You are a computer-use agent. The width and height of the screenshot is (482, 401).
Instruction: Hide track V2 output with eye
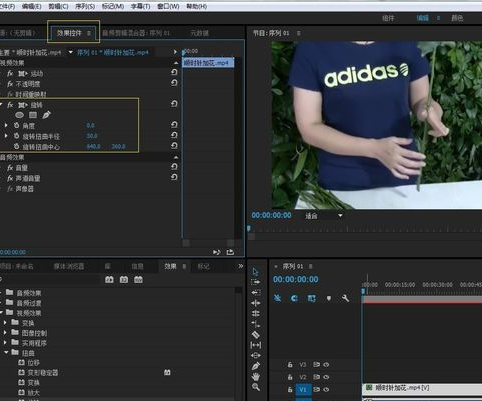(326, 377)
